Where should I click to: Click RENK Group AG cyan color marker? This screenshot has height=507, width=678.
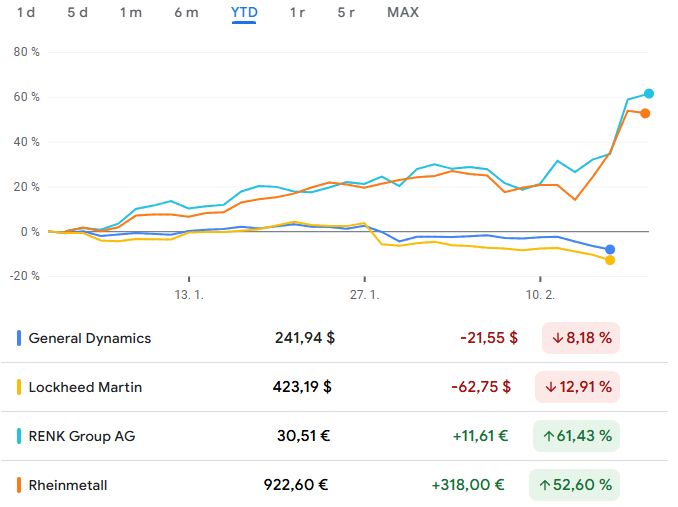click(x=19, y=436)
